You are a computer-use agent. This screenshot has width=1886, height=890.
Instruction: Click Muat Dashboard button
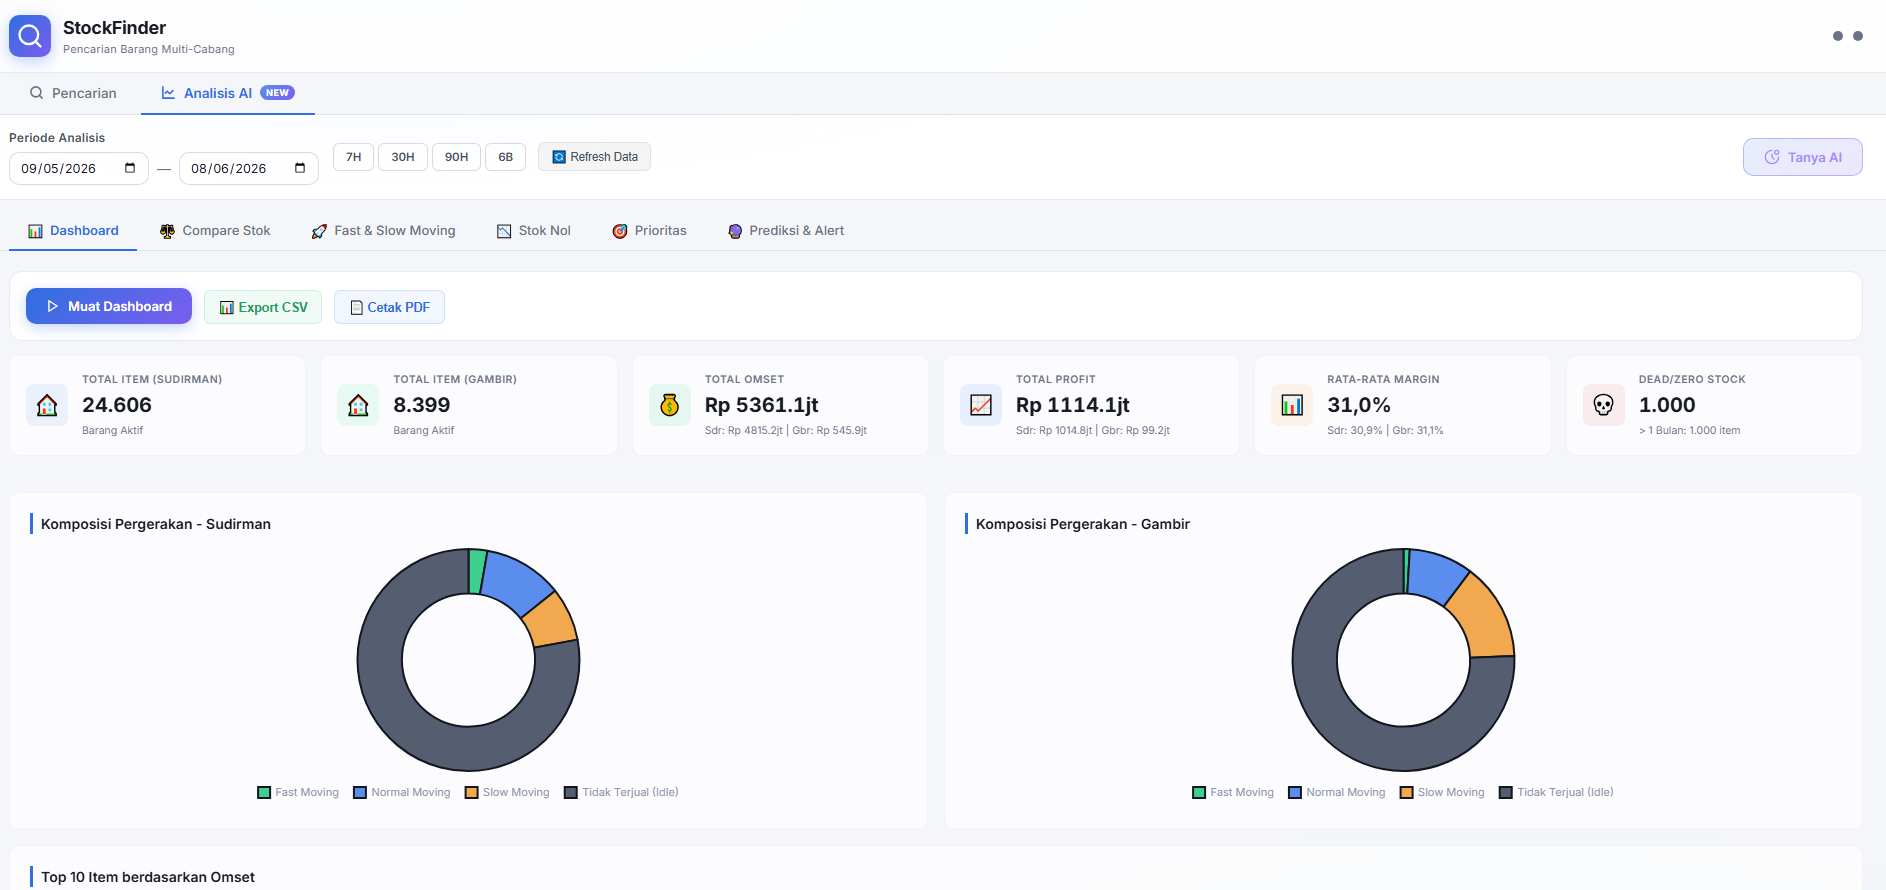tap(109, 306)
